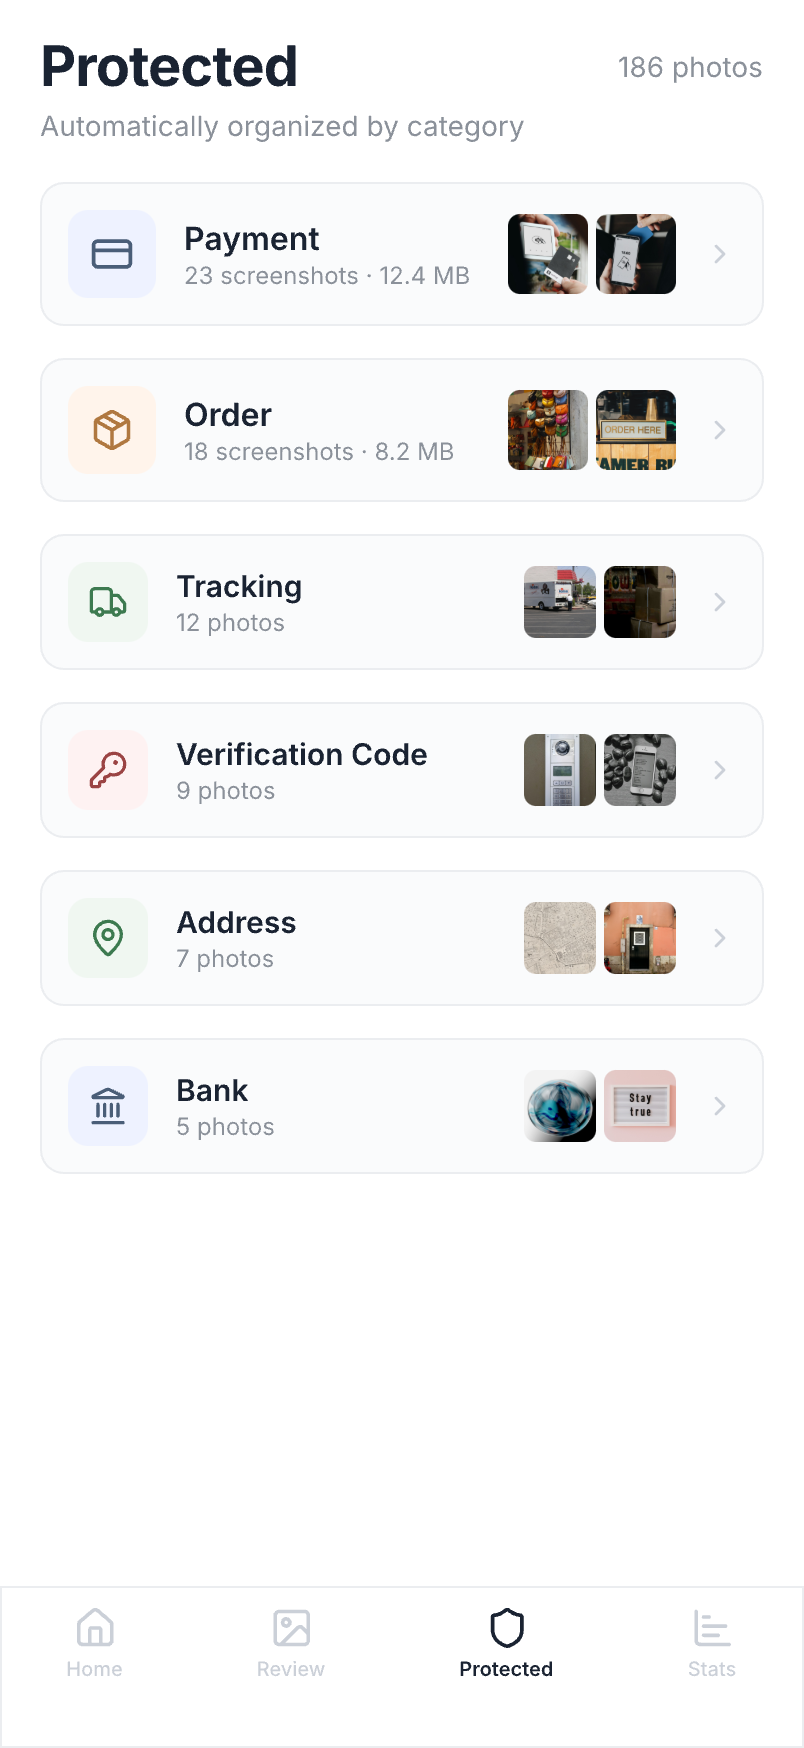The image size is (804, 1748).
Task: Open the Address row chevron arrow
Action: (720, 938)
